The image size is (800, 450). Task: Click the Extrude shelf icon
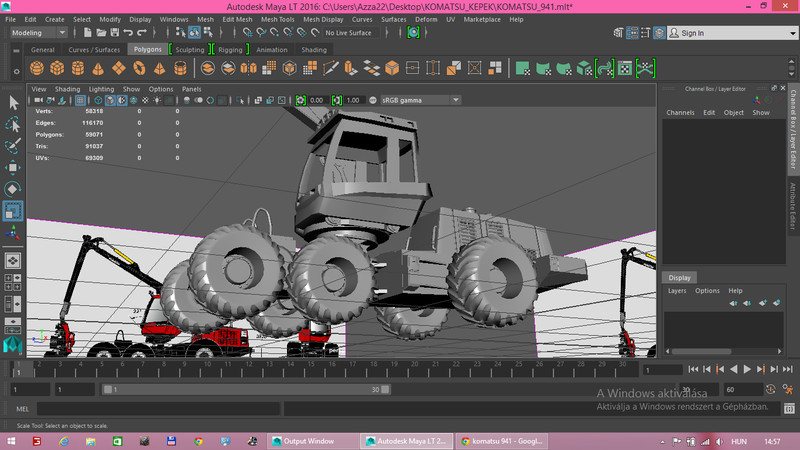[351, 68]
